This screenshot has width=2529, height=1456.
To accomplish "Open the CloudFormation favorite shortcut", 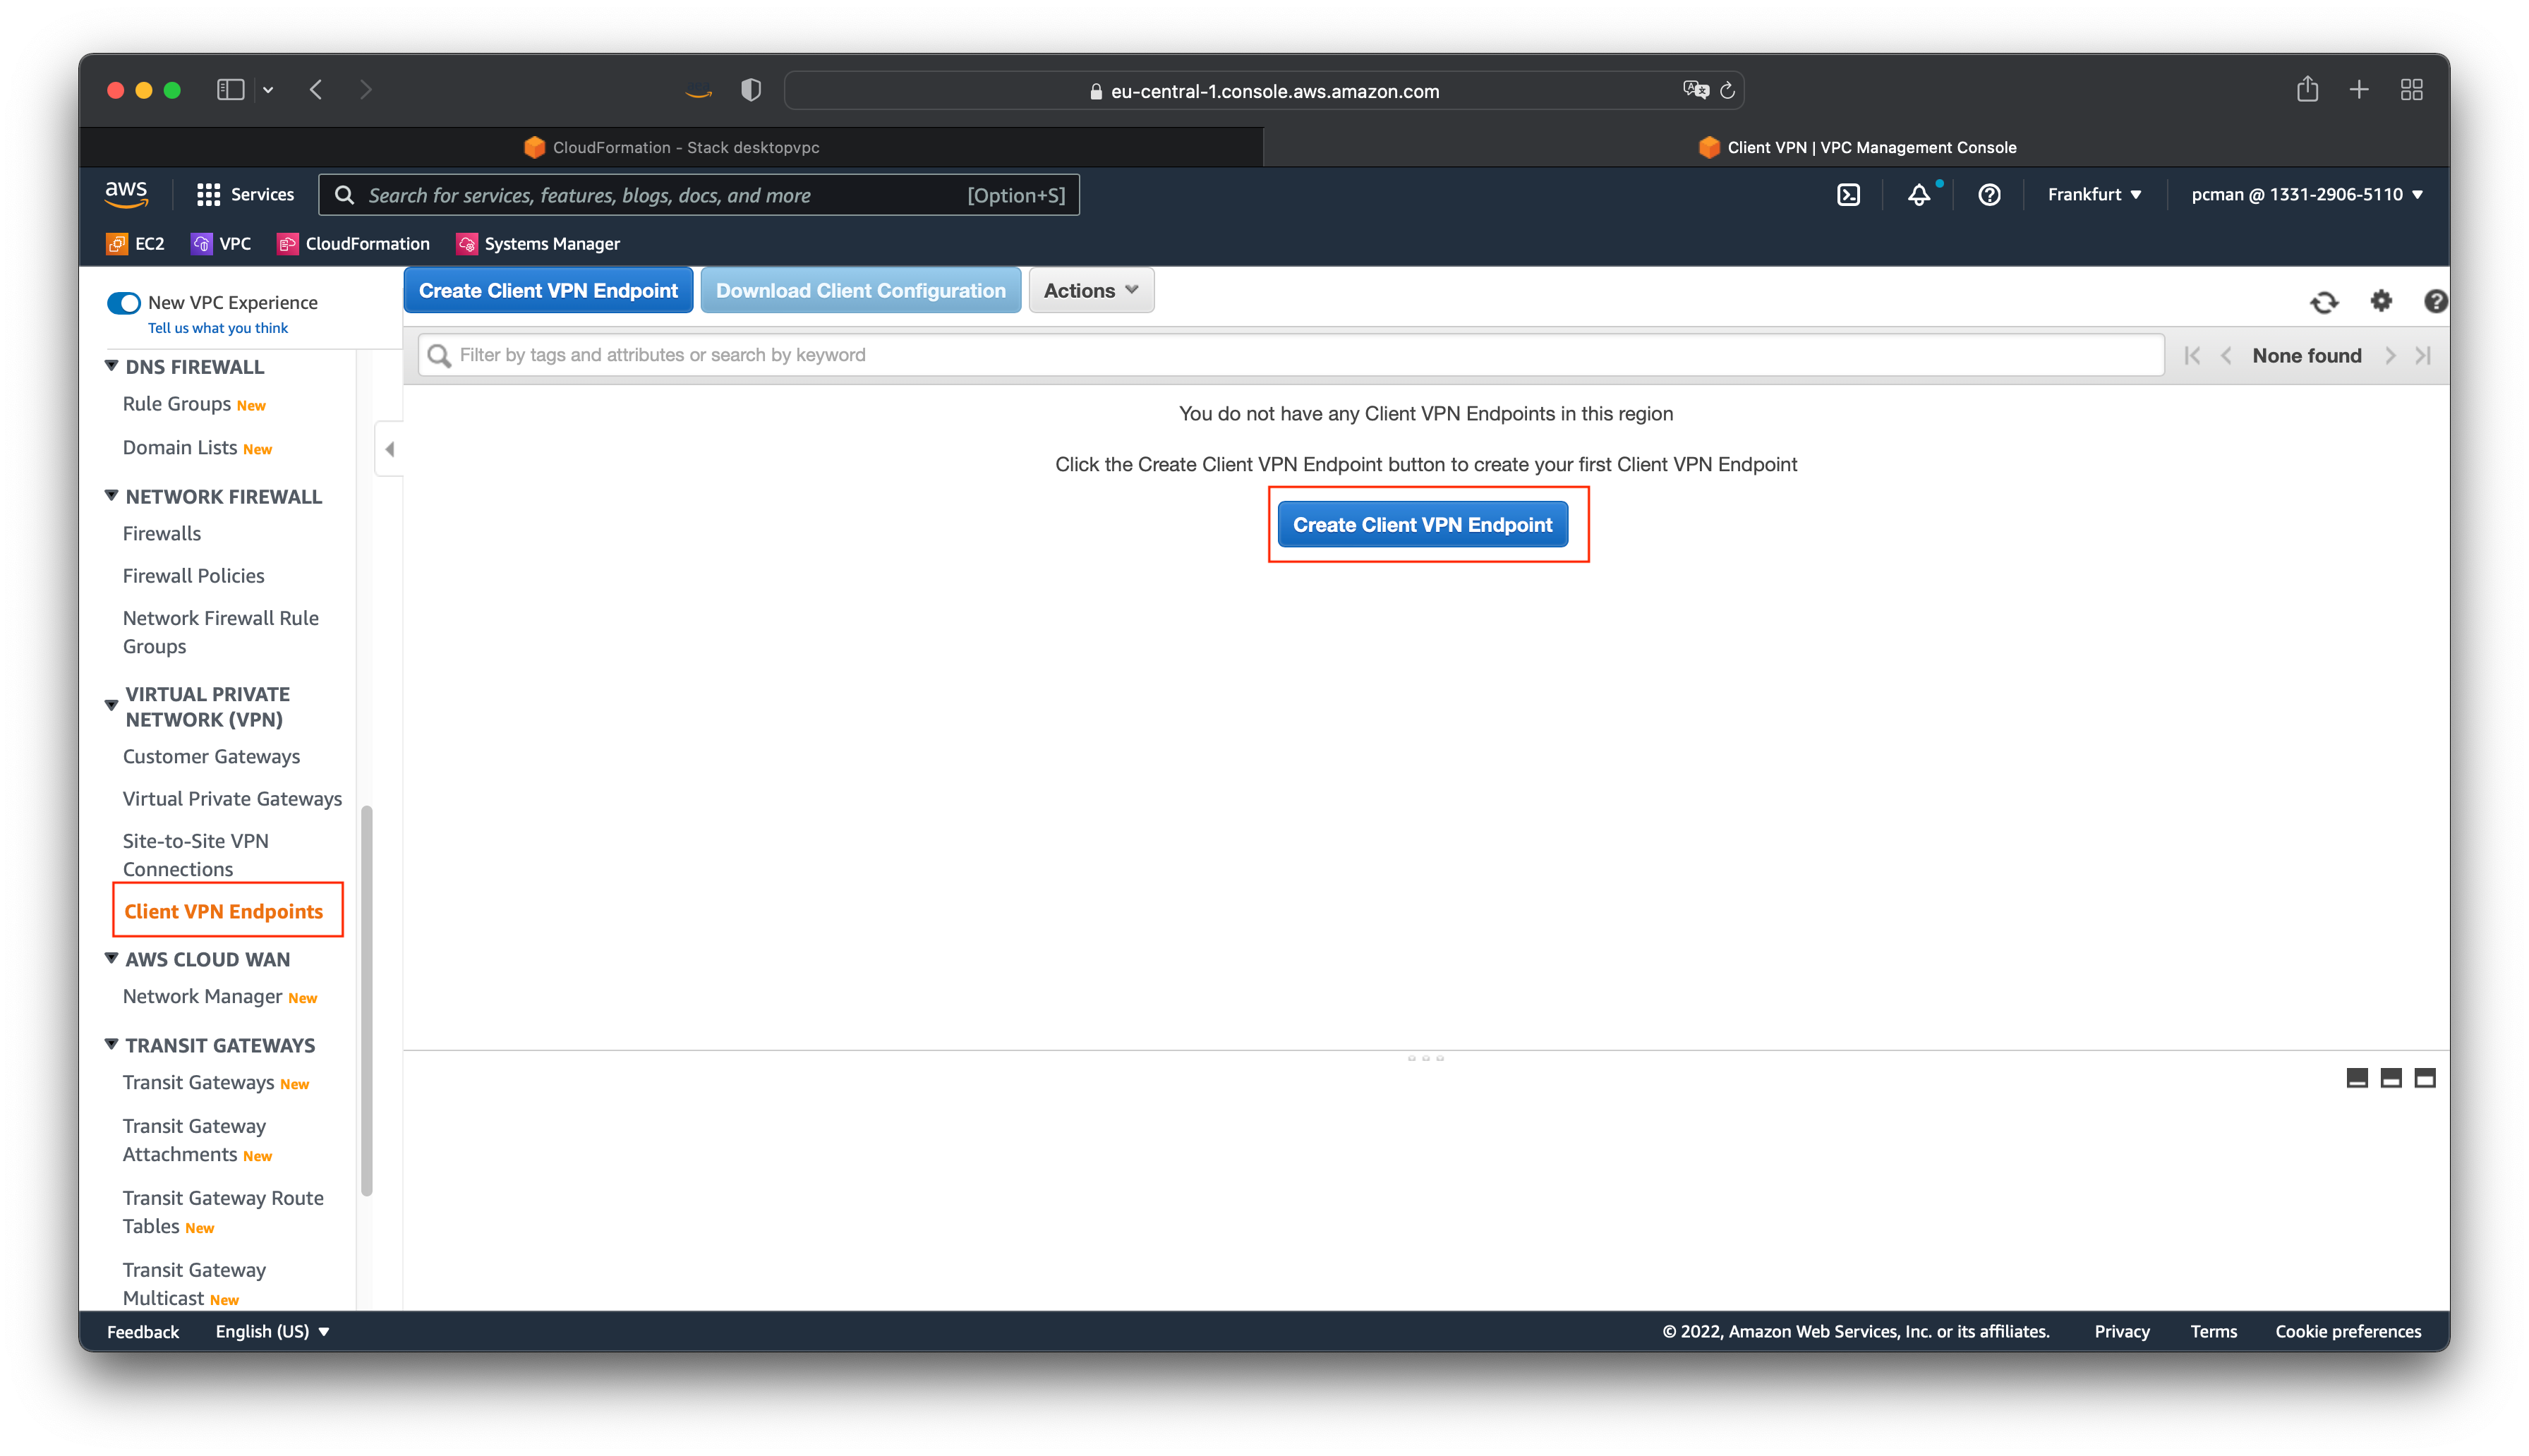I will (x=354, y=244).
